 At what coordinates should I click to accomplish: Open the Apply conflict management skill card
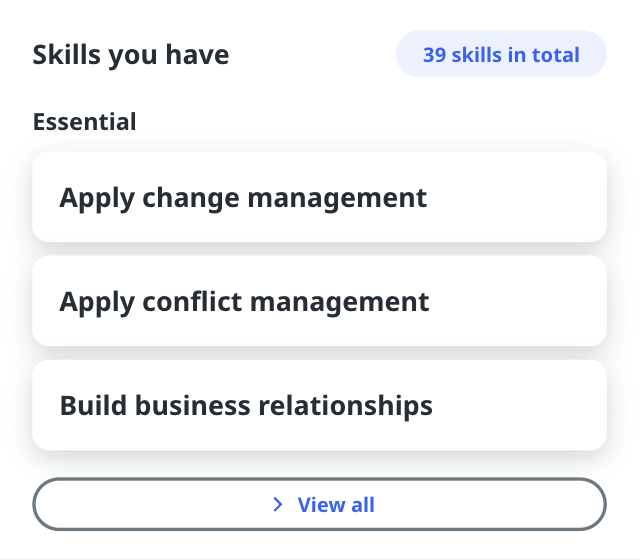[320, 301]
